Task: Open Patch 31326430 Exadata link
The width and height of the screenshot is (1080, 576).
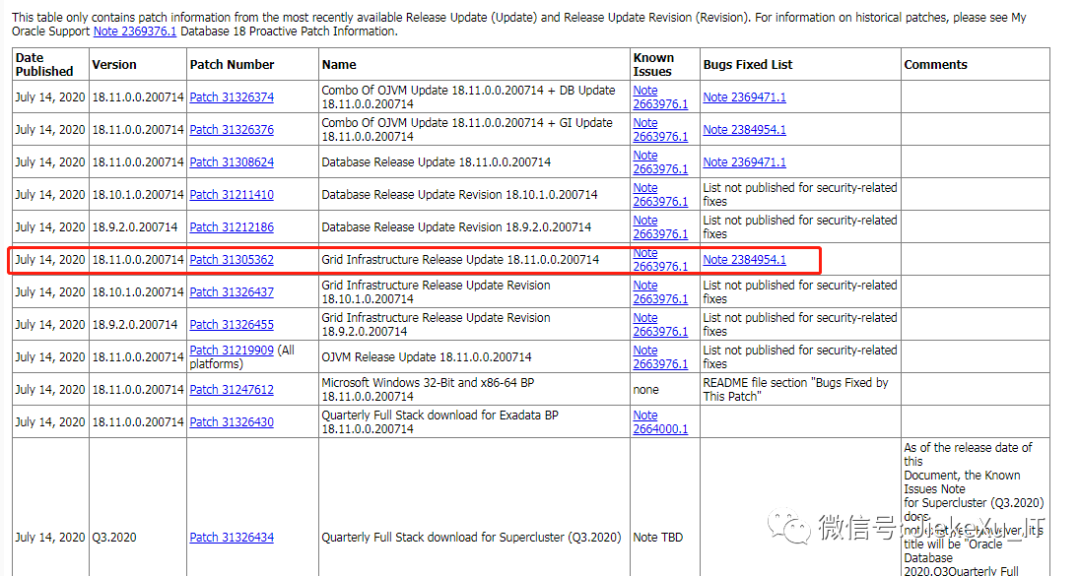Action: pyautogui.click(x=231, y=422)
